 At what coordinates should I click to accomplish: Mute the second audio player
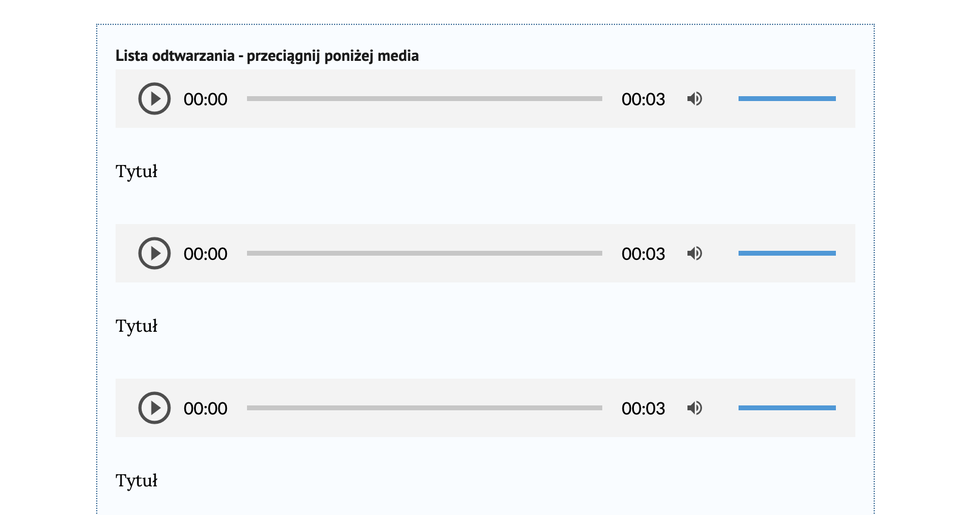[695, 254]
